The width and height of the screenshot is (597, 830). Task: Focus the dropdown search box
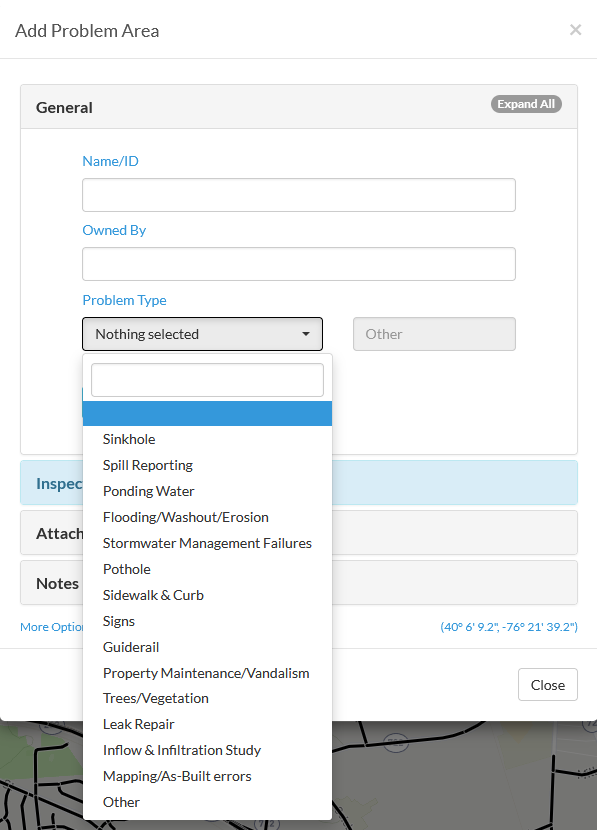(x=207, y=380)
